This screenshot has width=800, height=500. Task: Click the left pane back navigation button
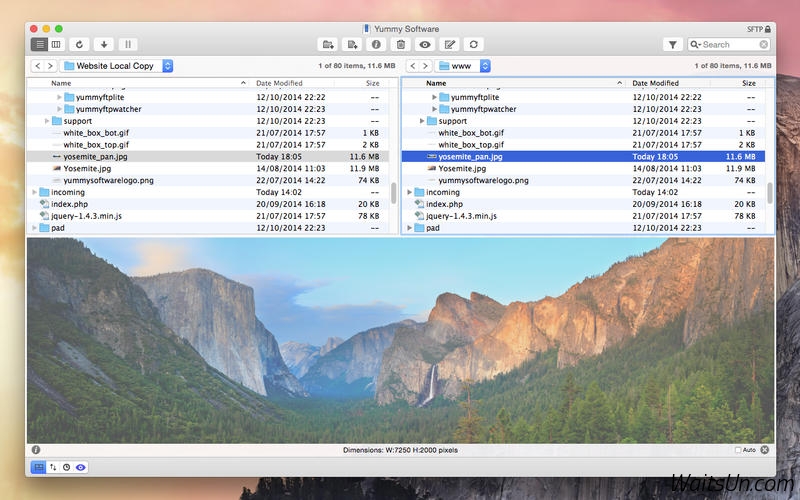point(38,66)
